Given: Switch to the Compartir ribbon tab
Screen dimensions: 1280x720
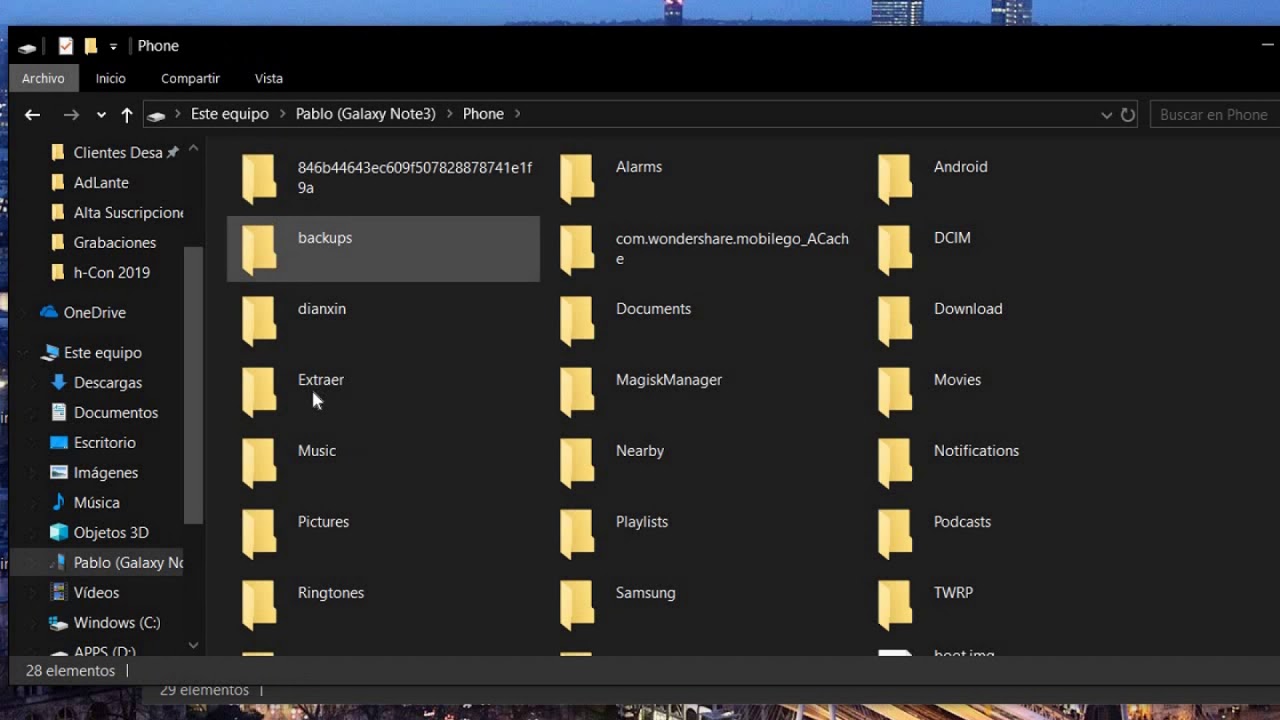Looking at the screenshot, I should click(190, 78).
